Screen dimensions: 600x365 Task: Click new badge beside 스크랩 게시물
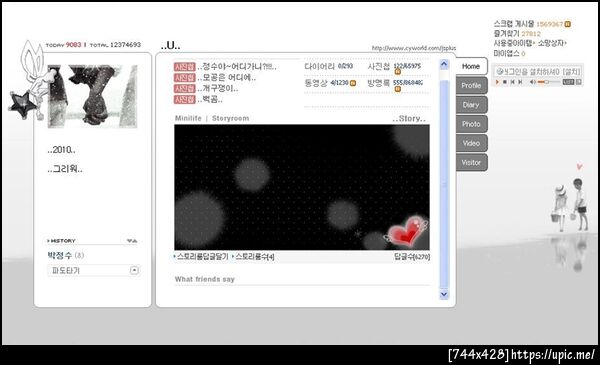click(567, 24)
